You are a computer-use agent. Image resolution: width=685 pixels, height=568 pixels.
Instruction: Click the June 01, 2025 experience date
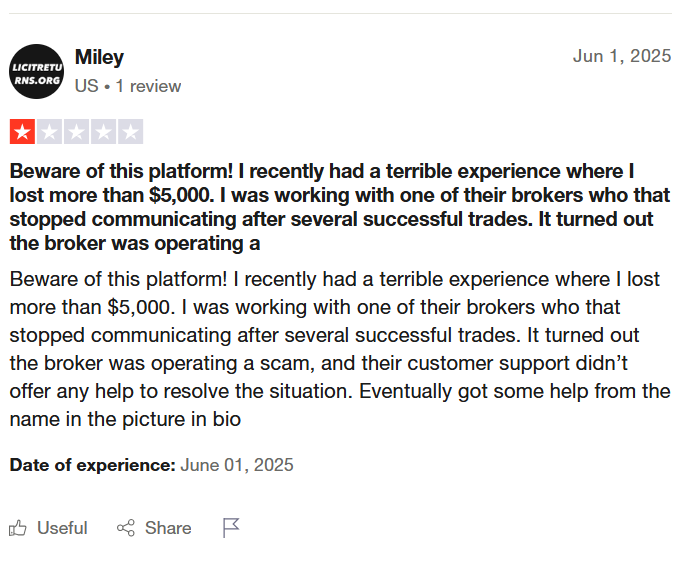point(237,465)
